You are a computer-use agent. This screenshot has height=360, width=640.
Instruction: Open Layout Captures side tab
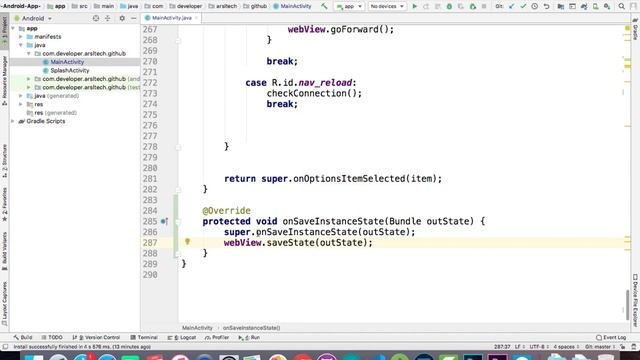pos(4,303)
